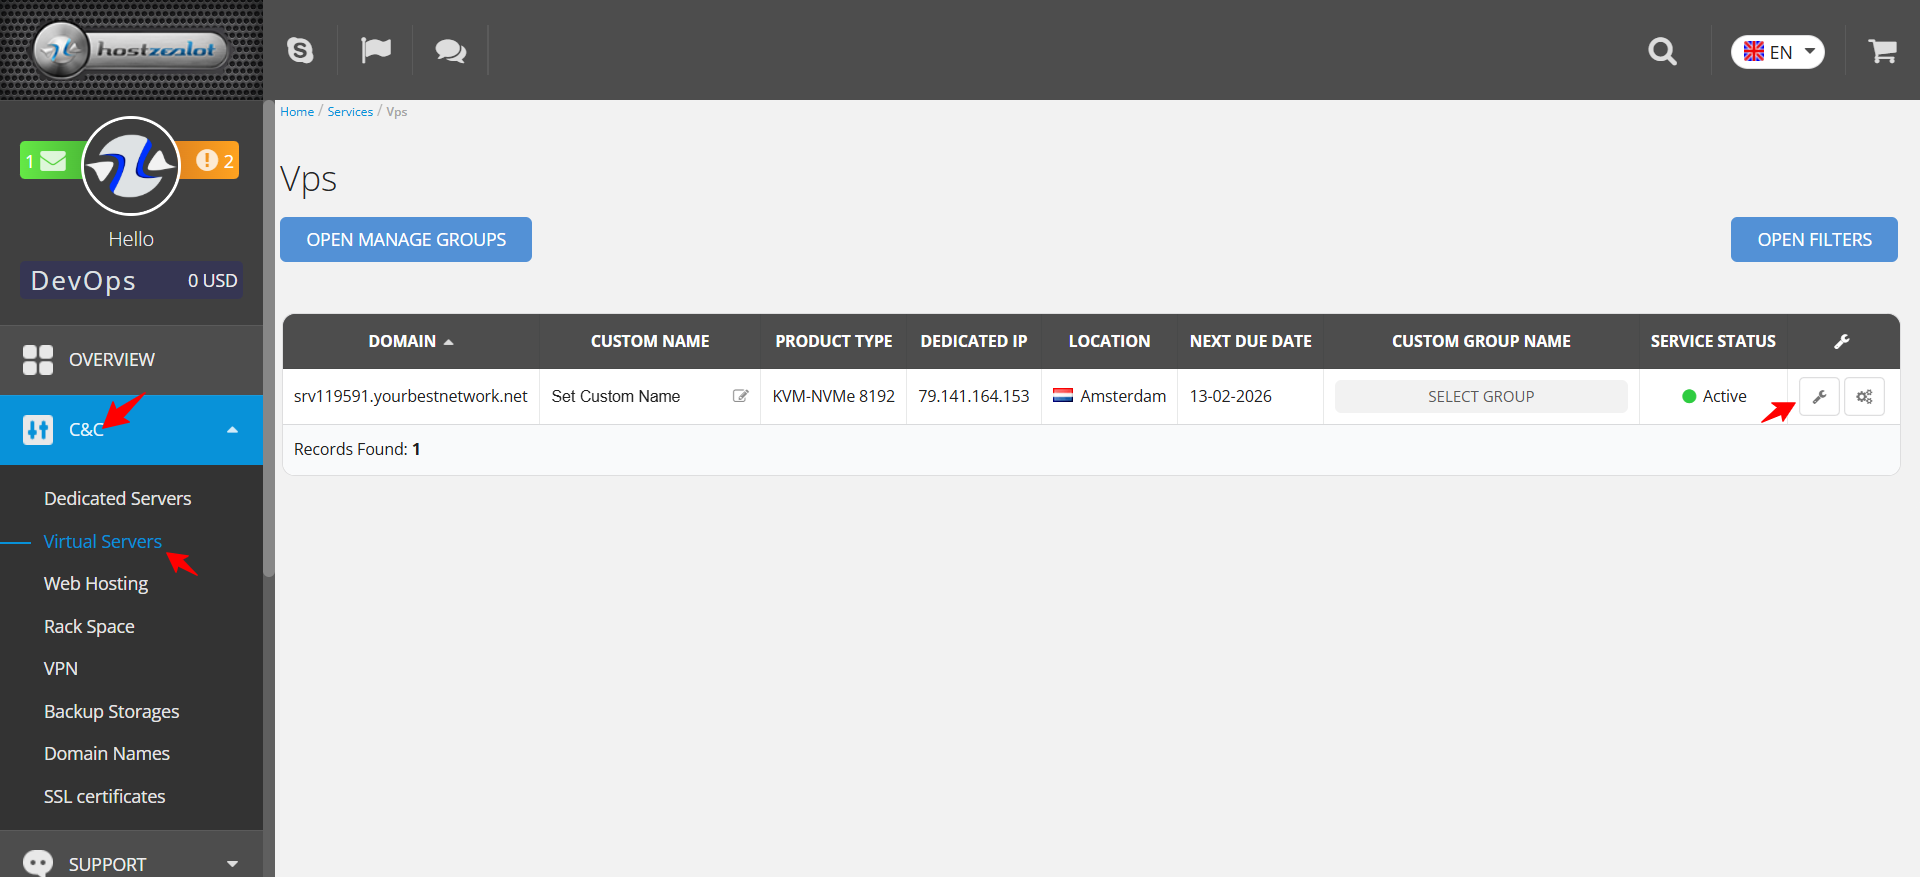Open the gears settings button in row

(x=1864, y=397)
